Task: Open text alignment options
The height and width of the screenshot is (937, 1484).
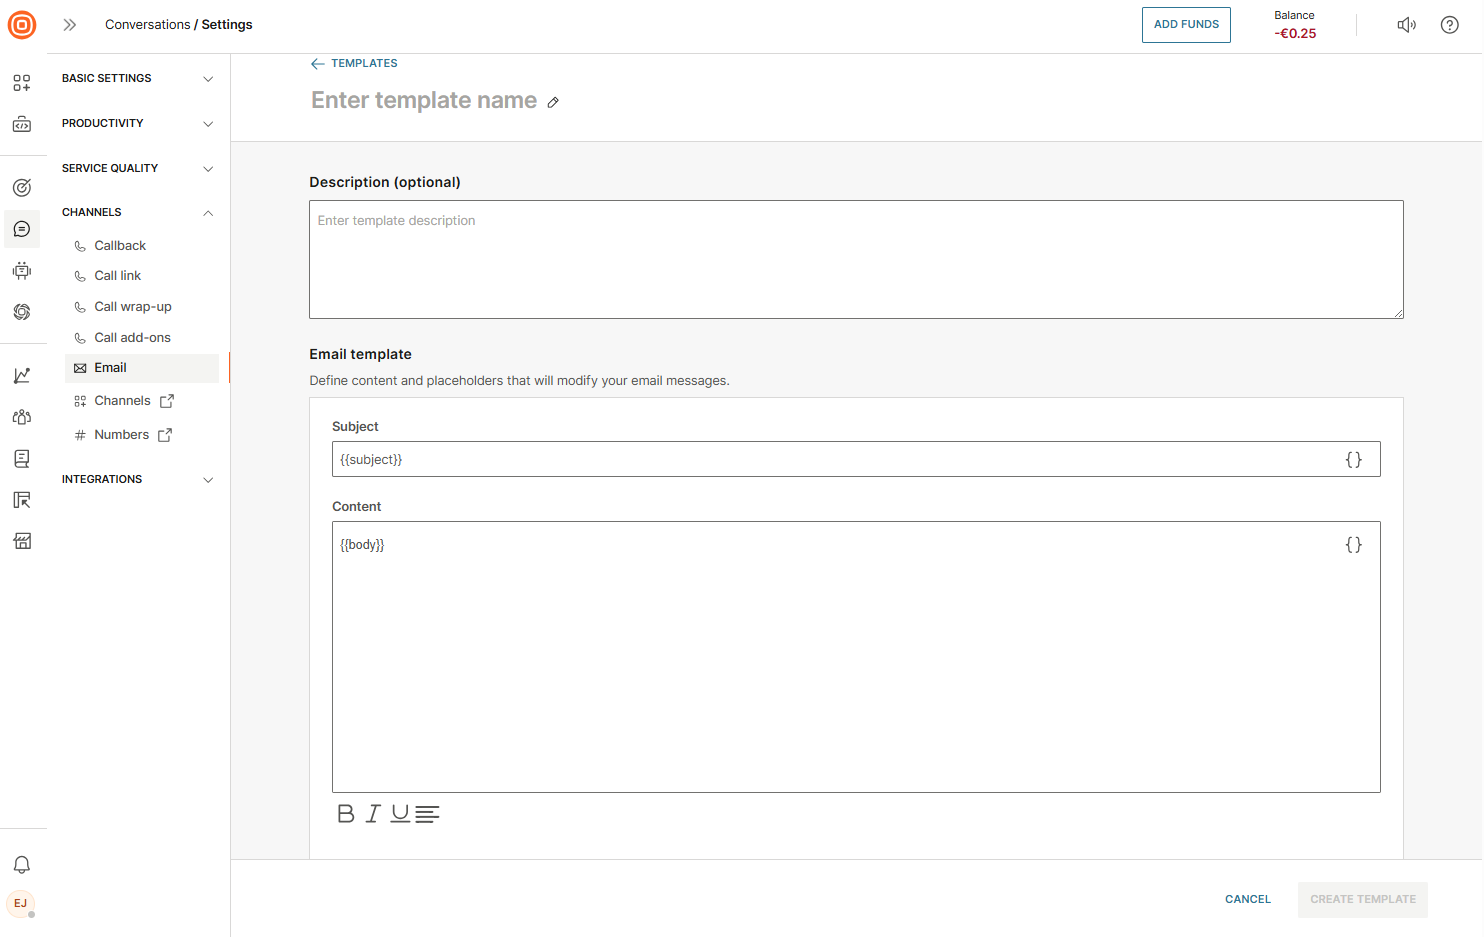Action: coord(427,814)
